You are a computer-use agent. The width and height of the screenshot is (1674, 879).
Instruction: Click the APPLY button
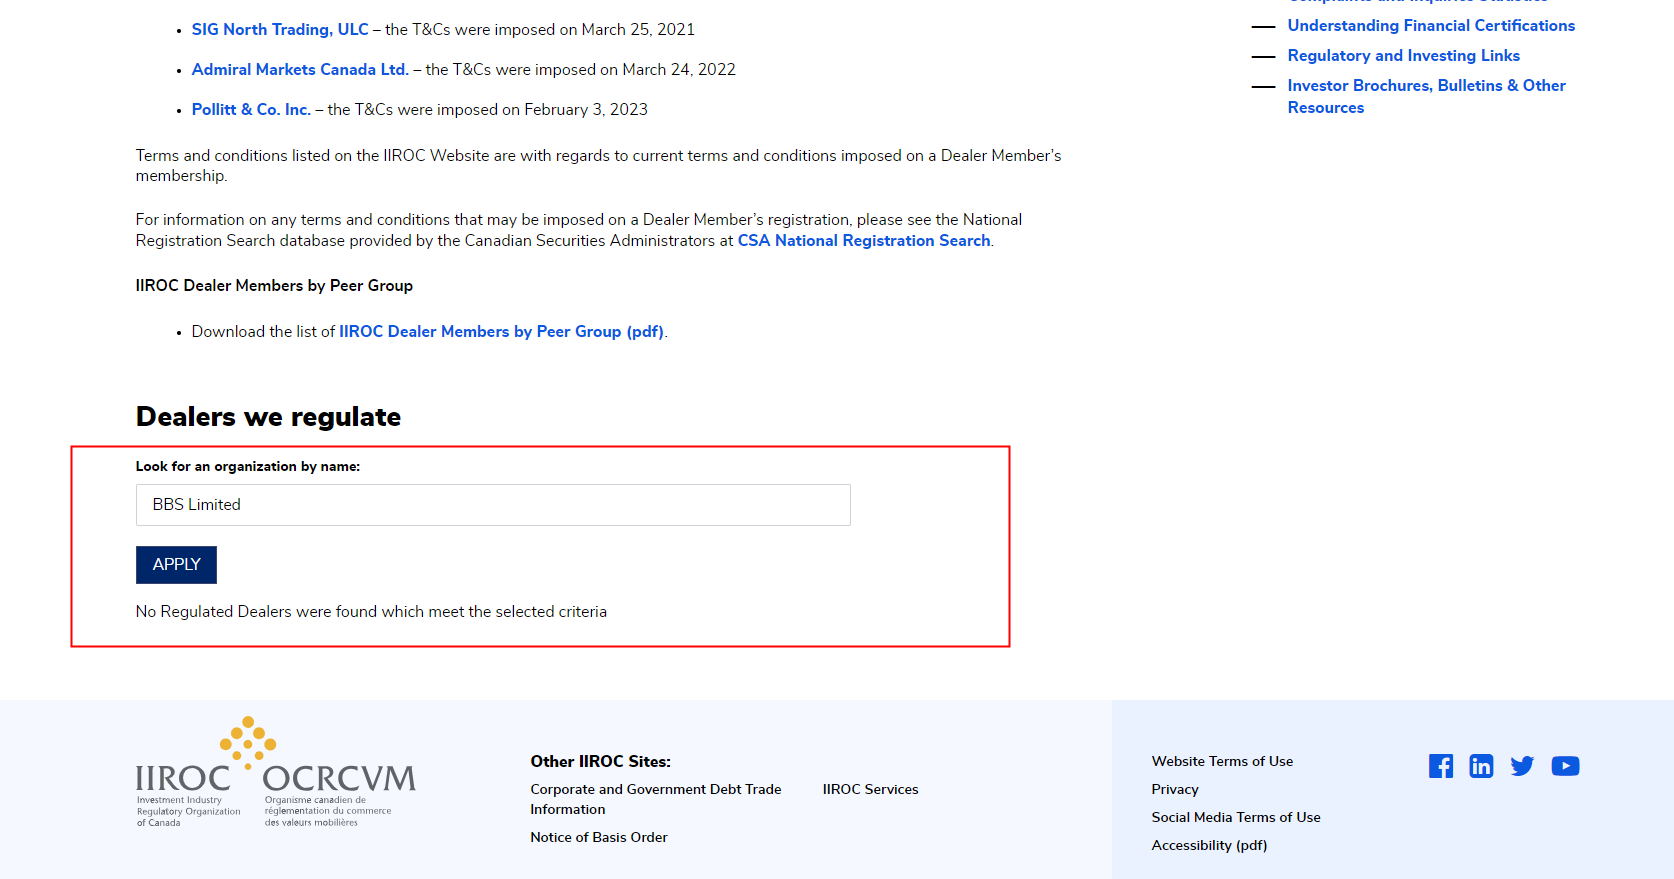tap(176, 565)
